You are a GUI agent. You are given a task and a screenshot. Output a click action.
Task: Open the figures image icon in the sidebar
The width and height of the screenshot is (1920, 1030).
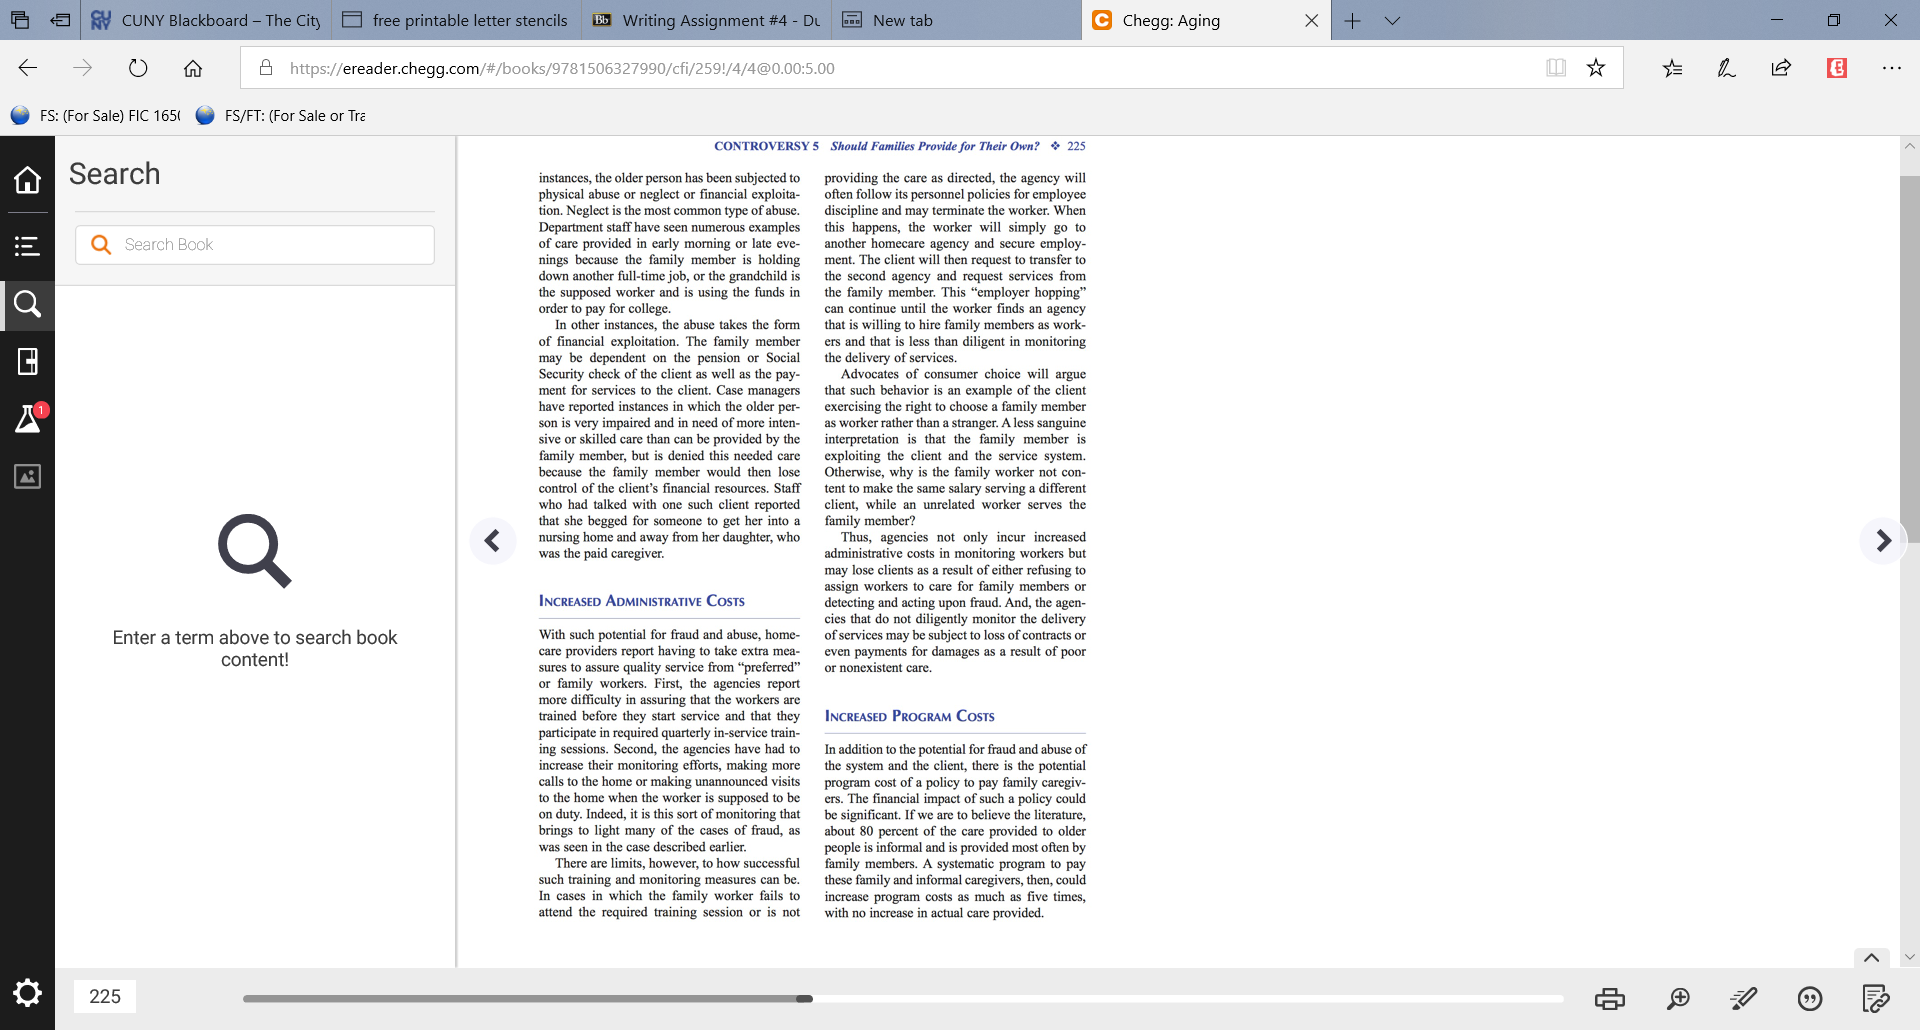point(27,477)
